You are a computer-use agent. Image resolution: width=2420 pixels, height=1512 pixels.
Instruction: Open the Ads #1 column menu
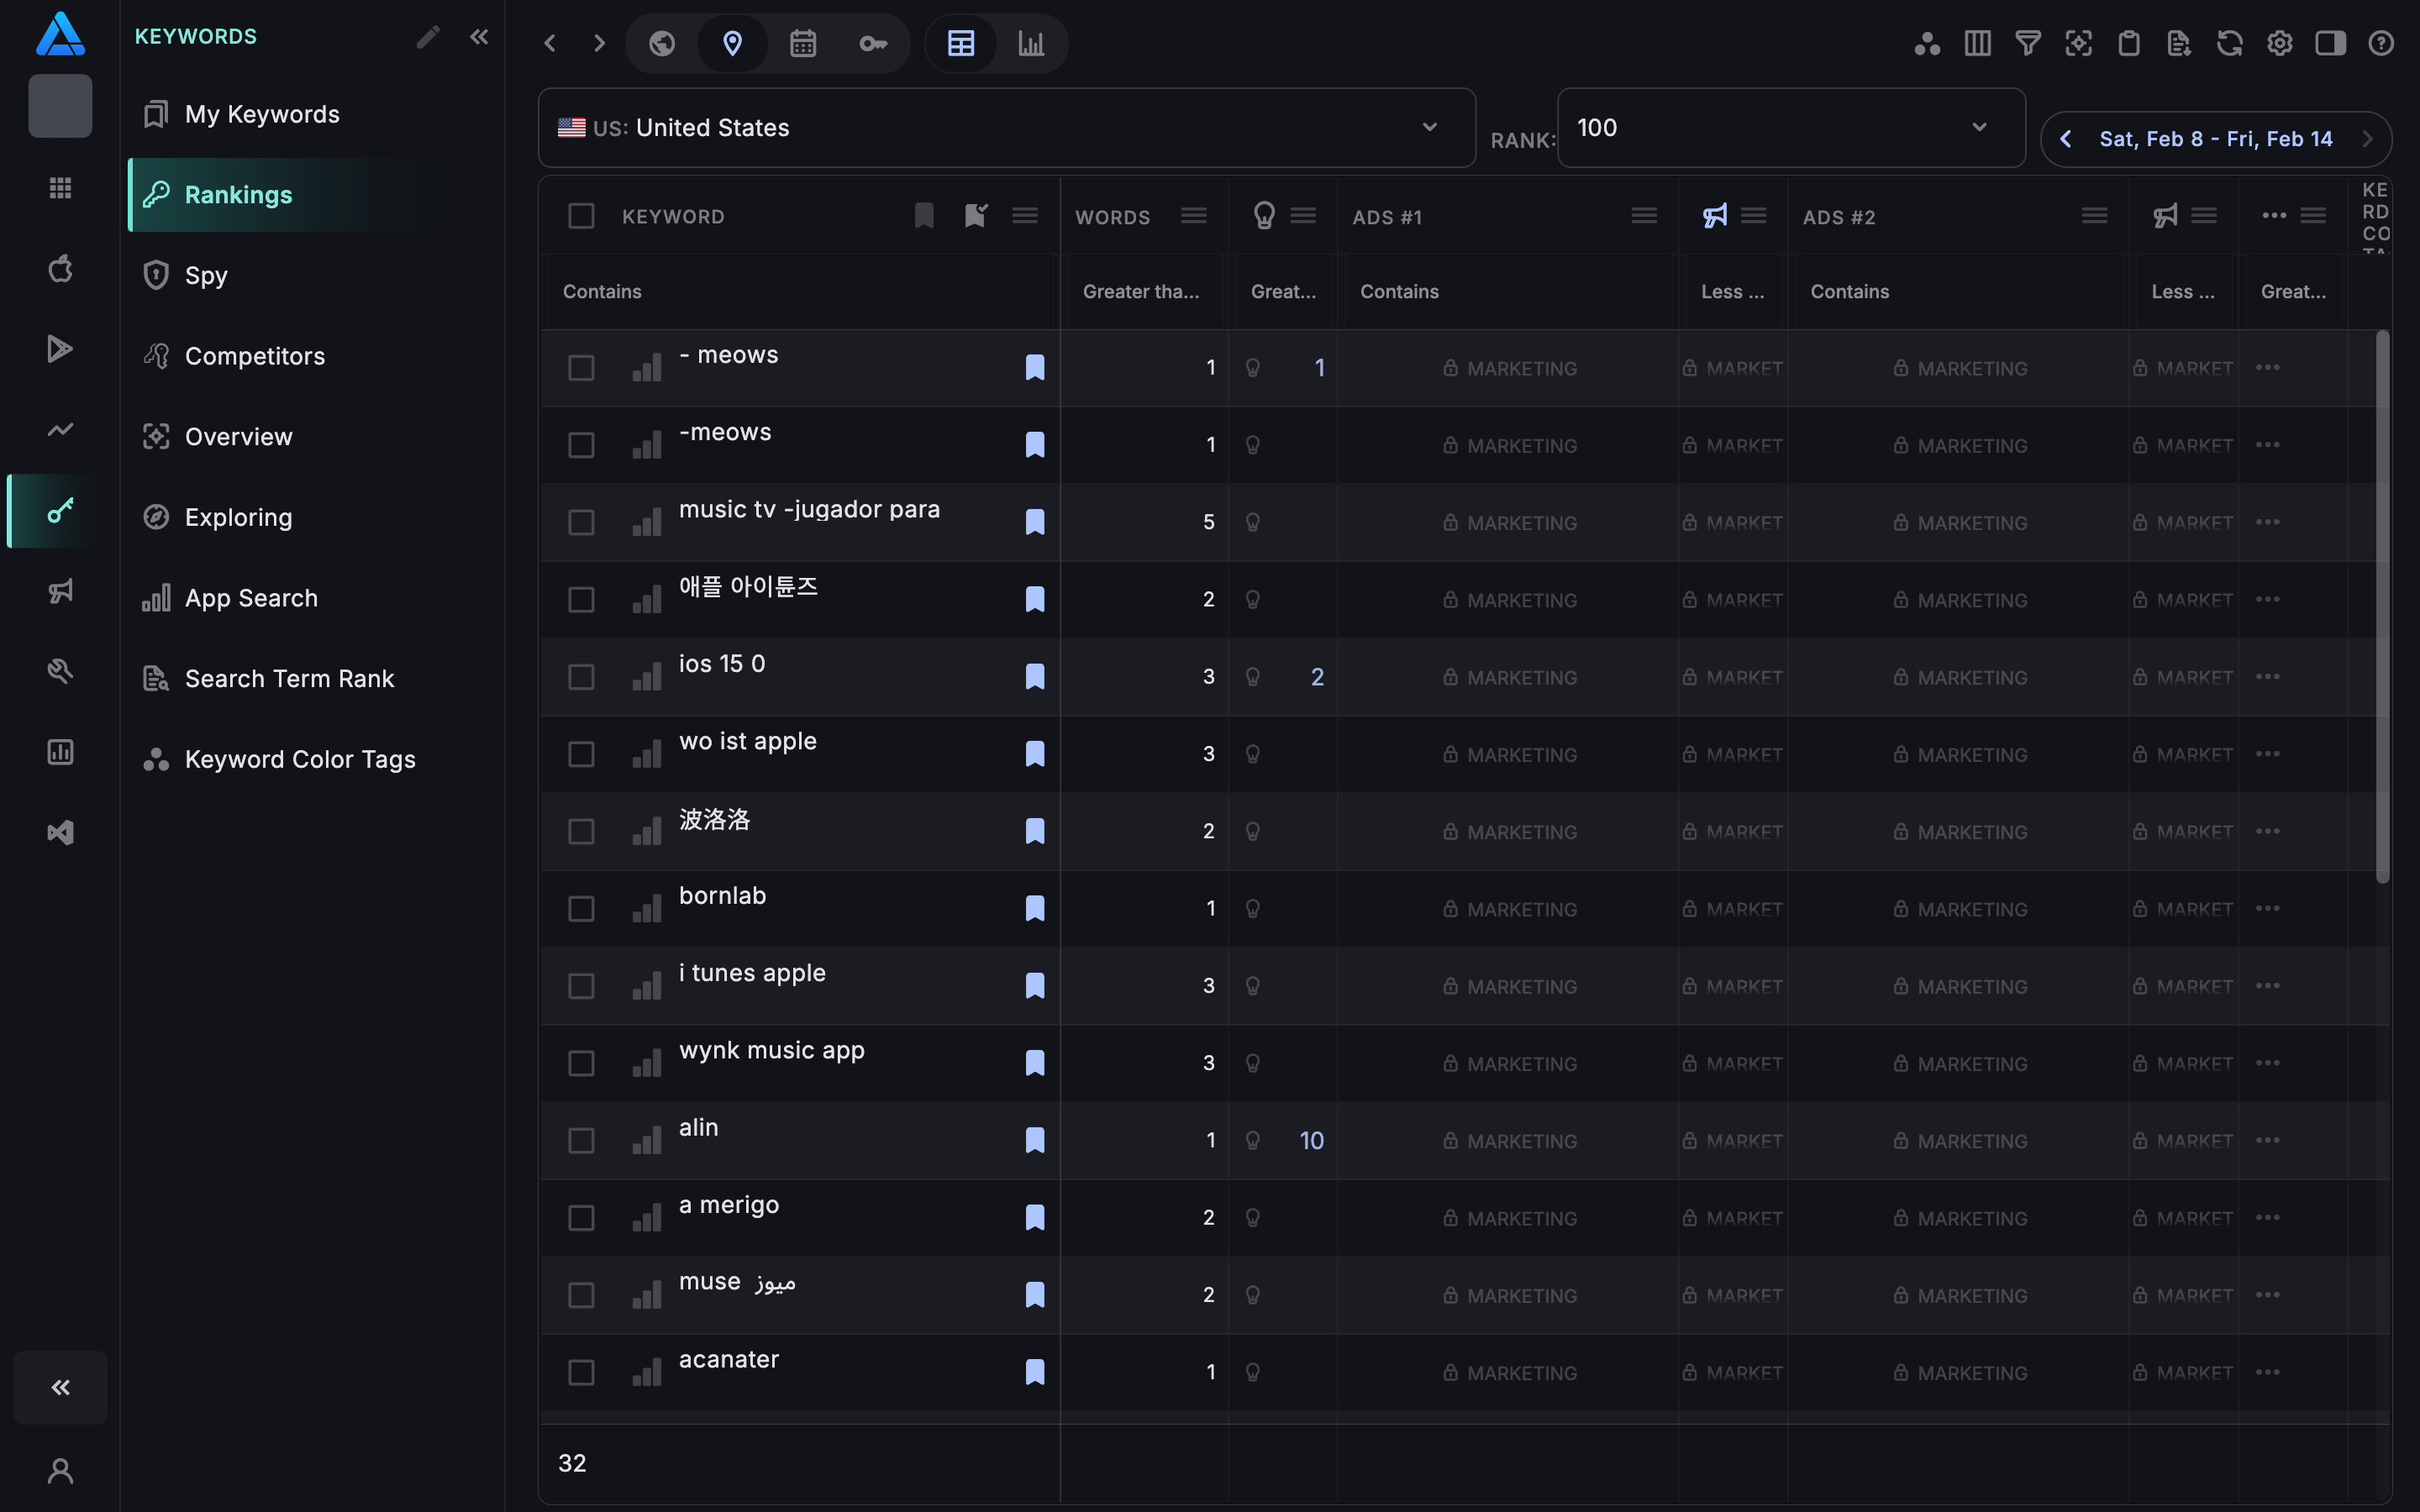[x=1644, y=216]
